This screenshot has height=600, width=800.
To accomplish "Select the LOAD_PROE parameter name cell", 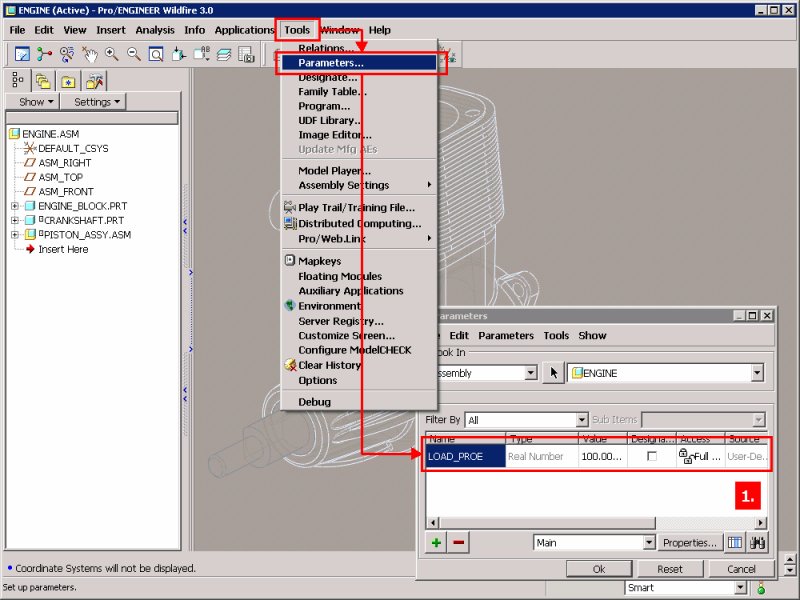I will click(465, 456).
